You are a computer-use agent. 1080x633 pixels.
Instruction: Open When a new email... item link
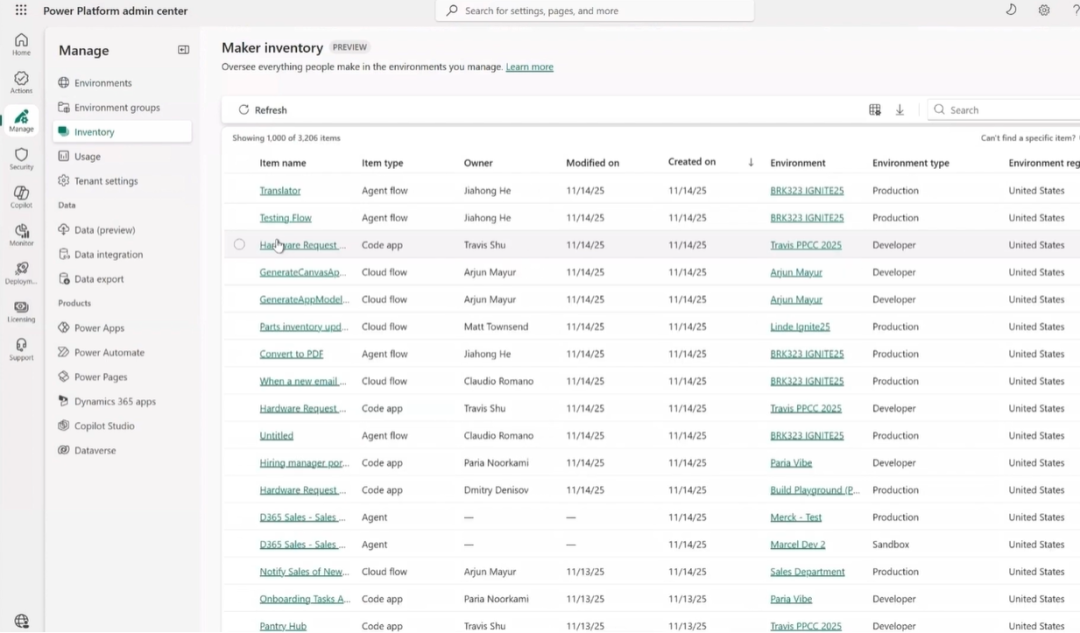point(302,381)
